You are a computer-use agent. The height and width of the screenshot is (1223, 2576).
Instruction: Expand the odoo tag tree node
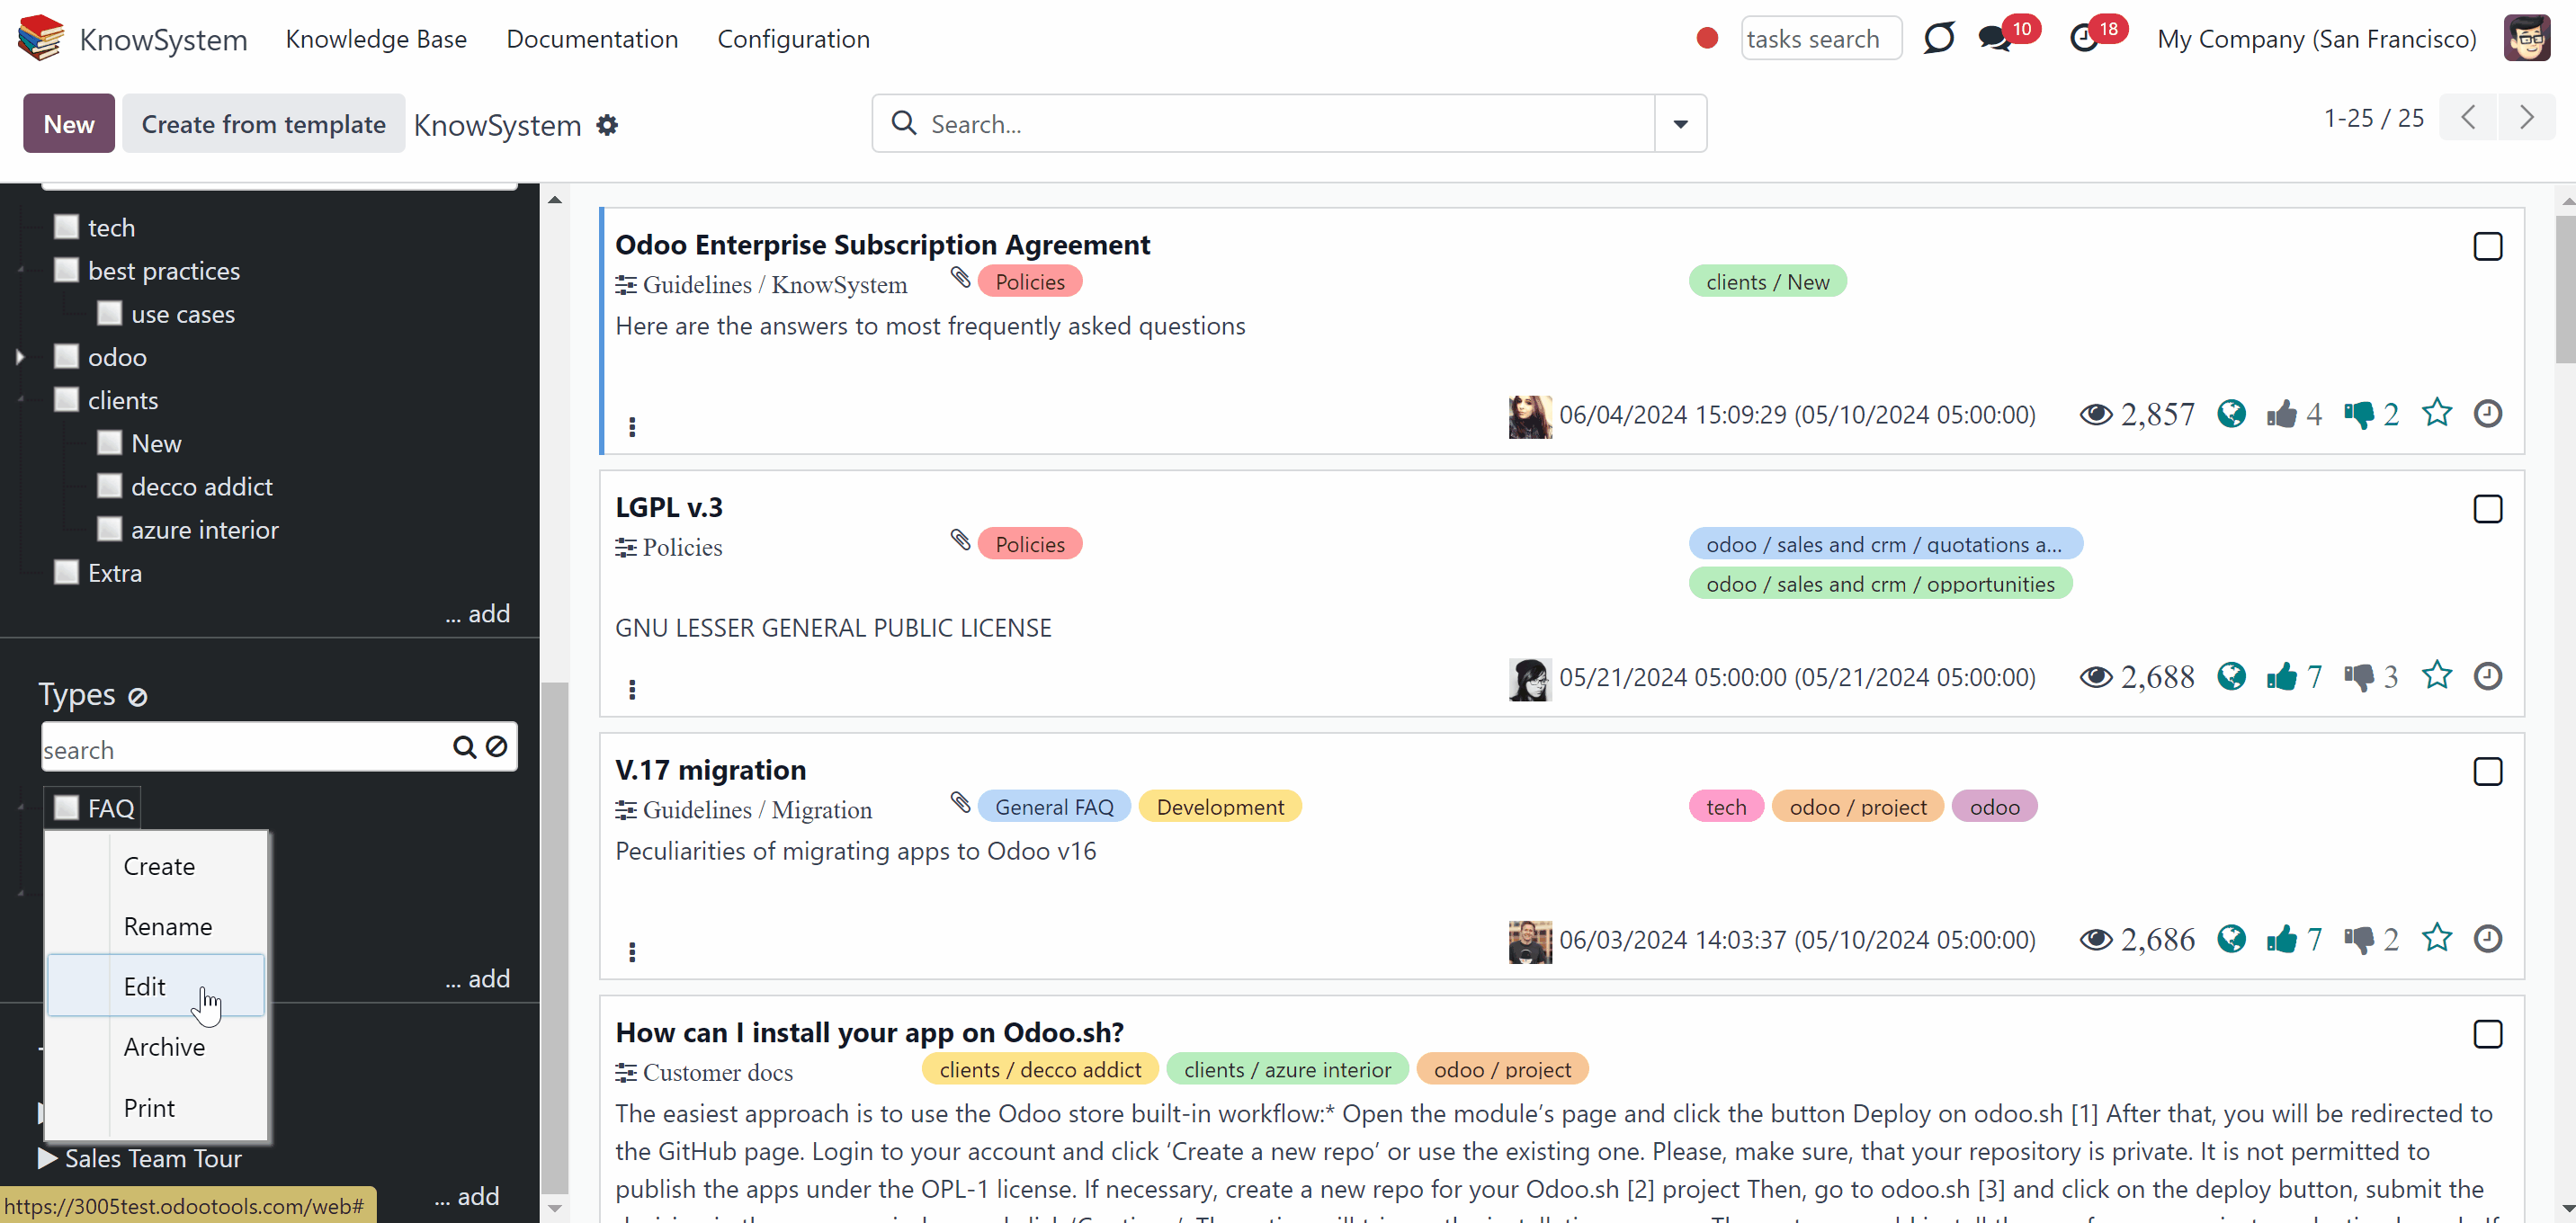click(20, 357)
